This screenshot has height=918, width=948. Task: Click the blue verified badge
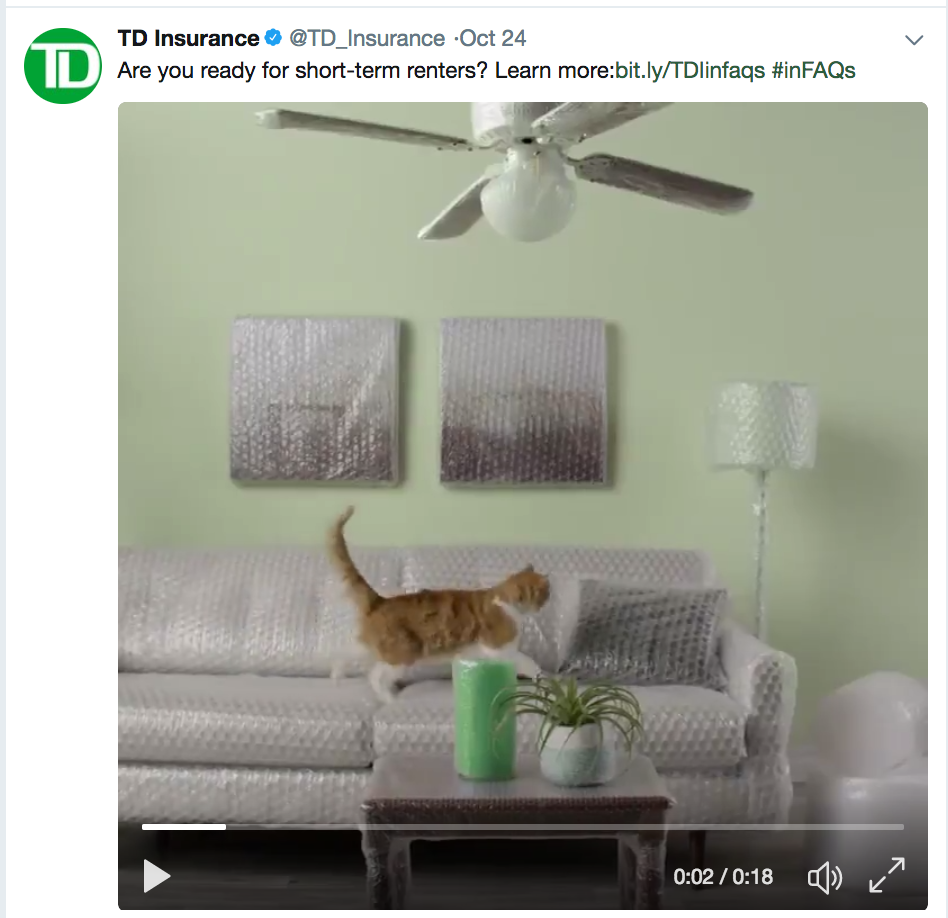coord(273,38)
